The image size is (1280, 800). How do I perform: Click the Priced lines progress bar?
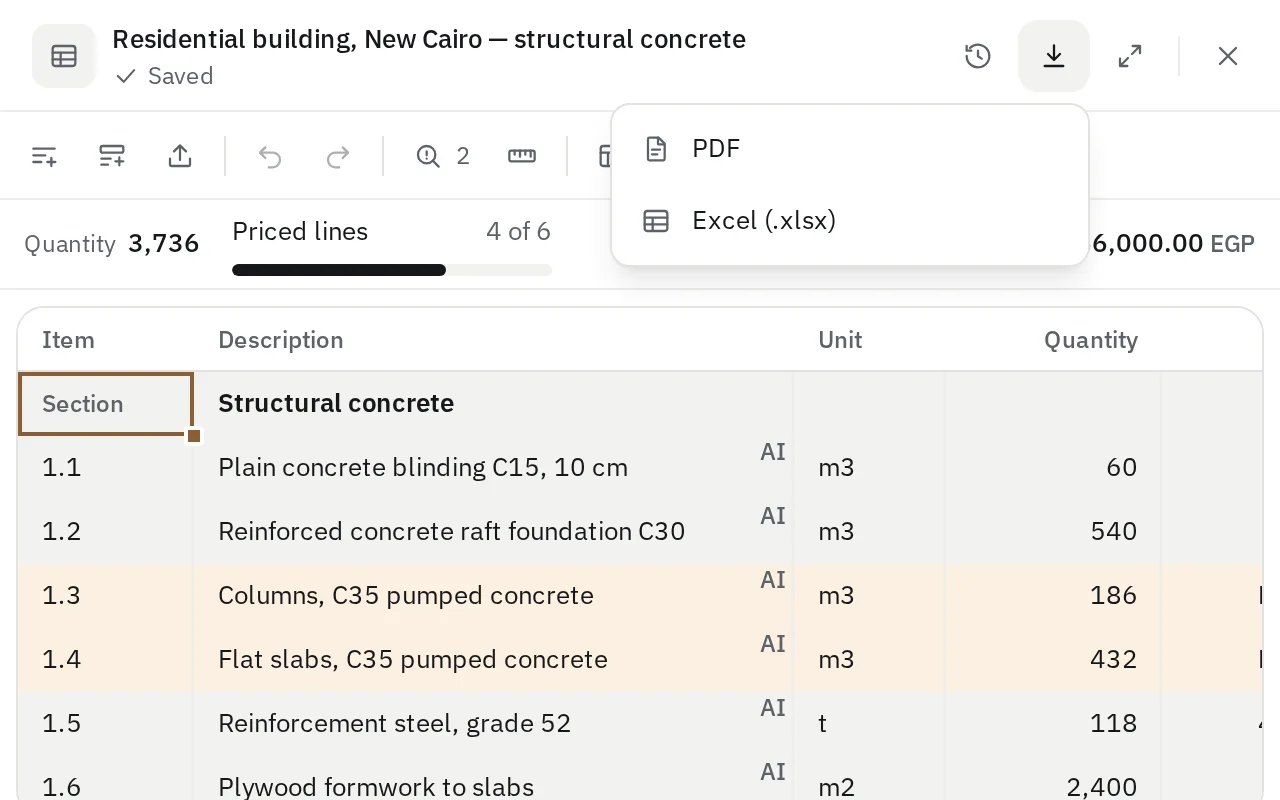pos(392,270)
